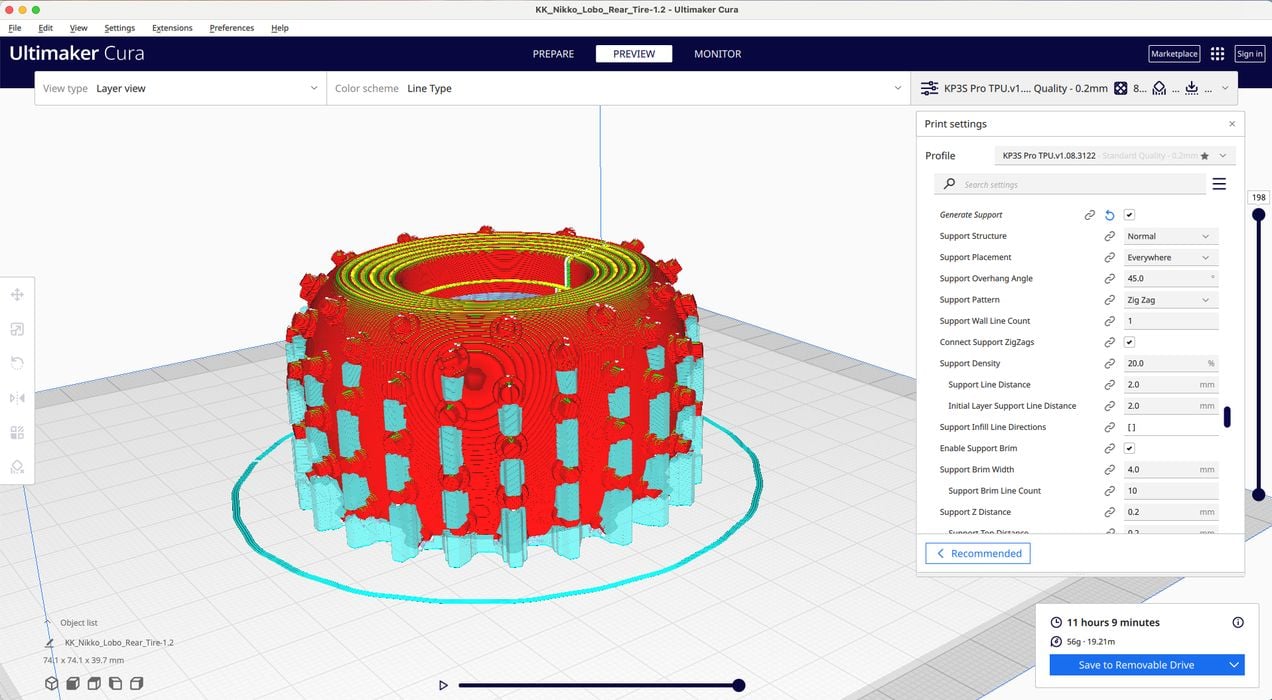1272x700 pixels.
Task: Open the Support Placement dropdown
Action: [1168, 257]
